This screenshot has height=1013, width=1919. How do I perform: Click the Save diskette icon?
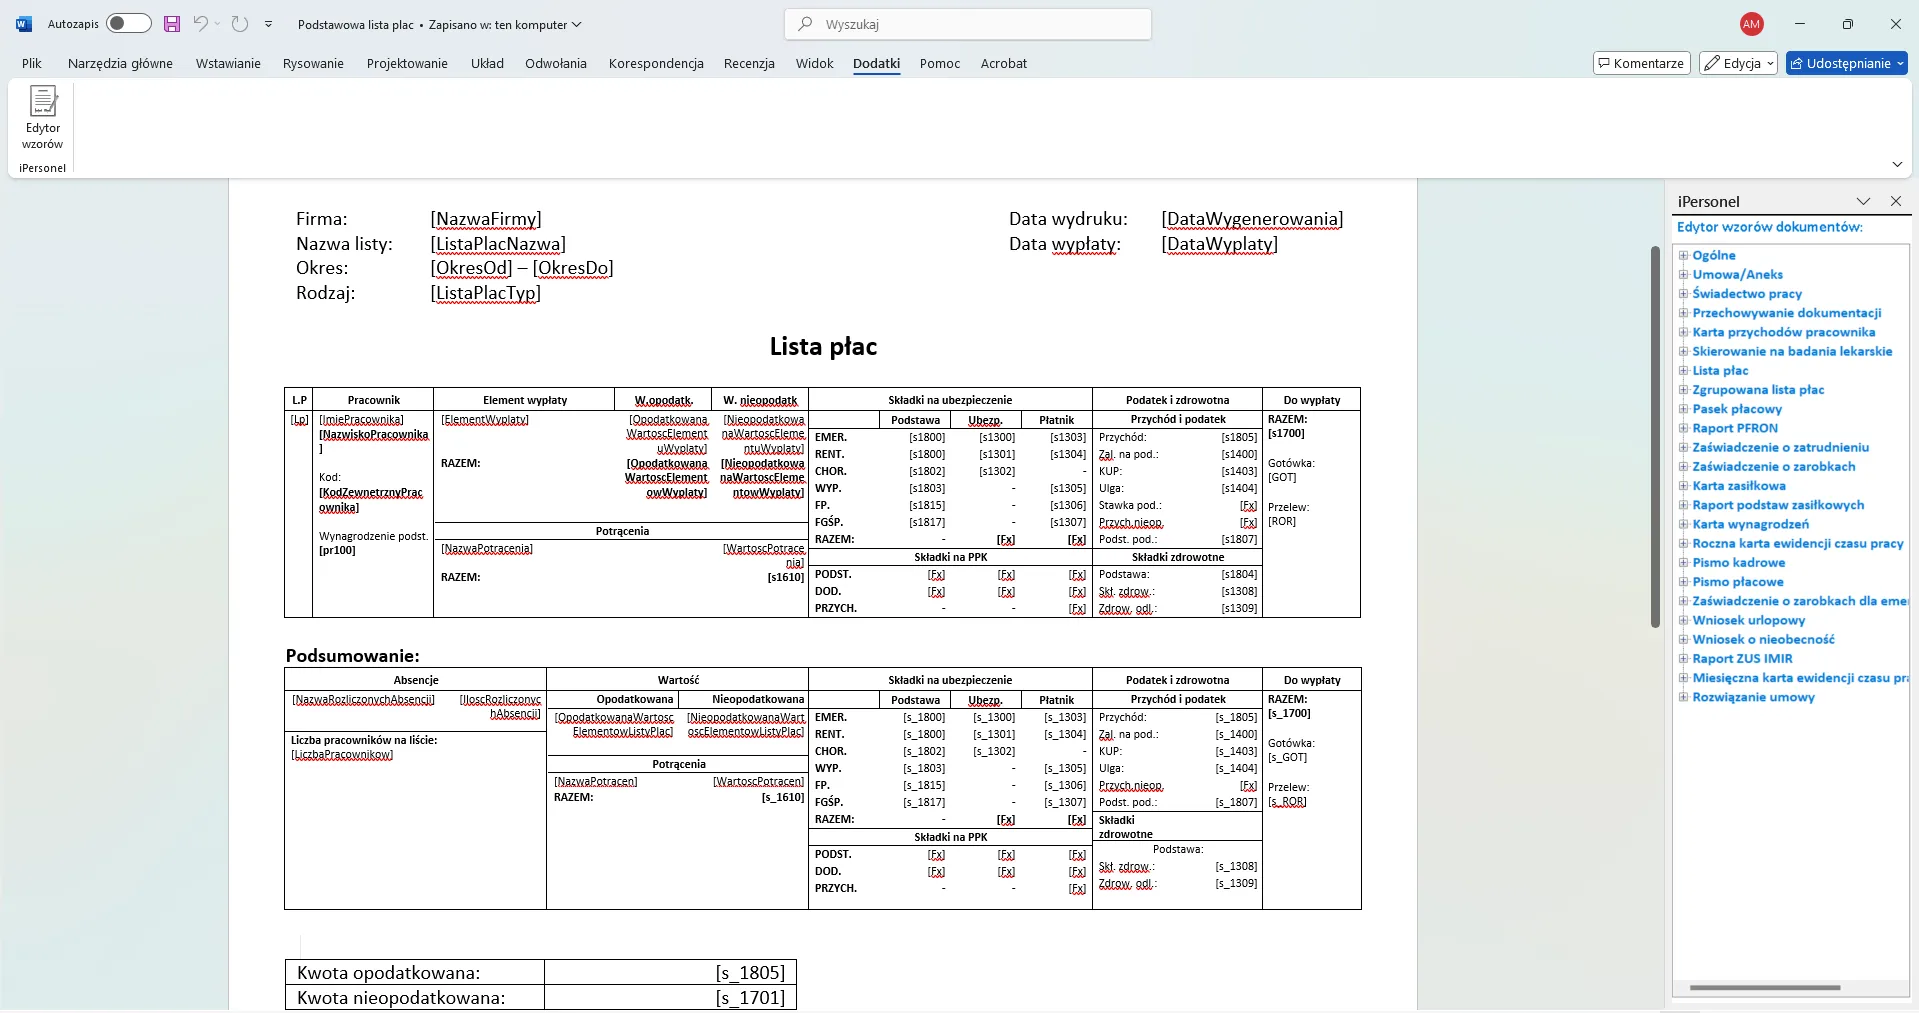click(x=172, y=24)
